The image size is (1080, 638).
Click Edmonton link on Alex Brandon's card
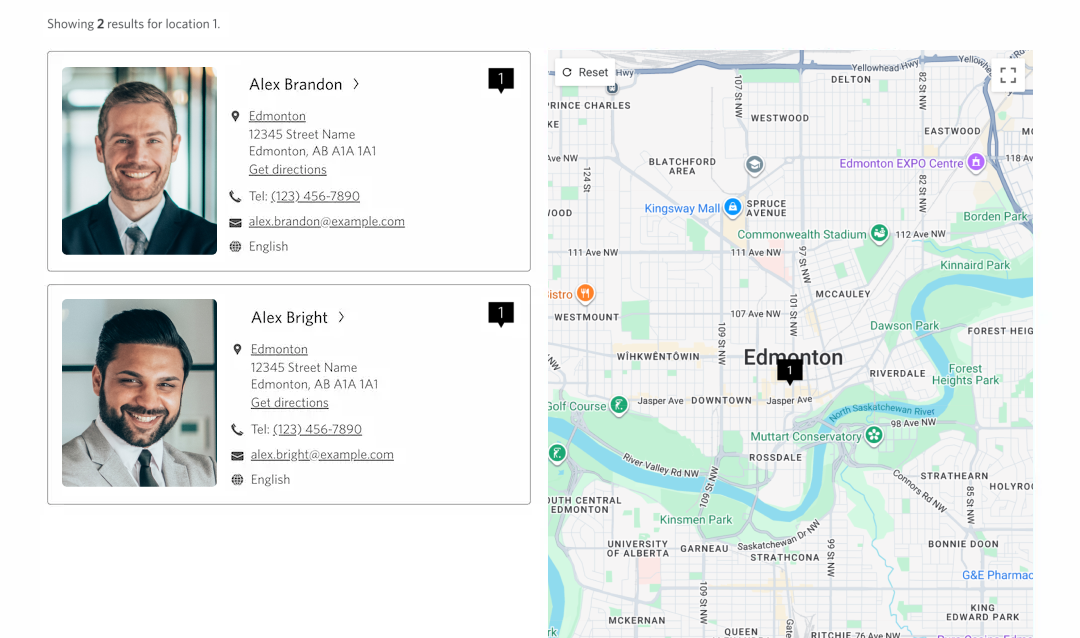277,116
